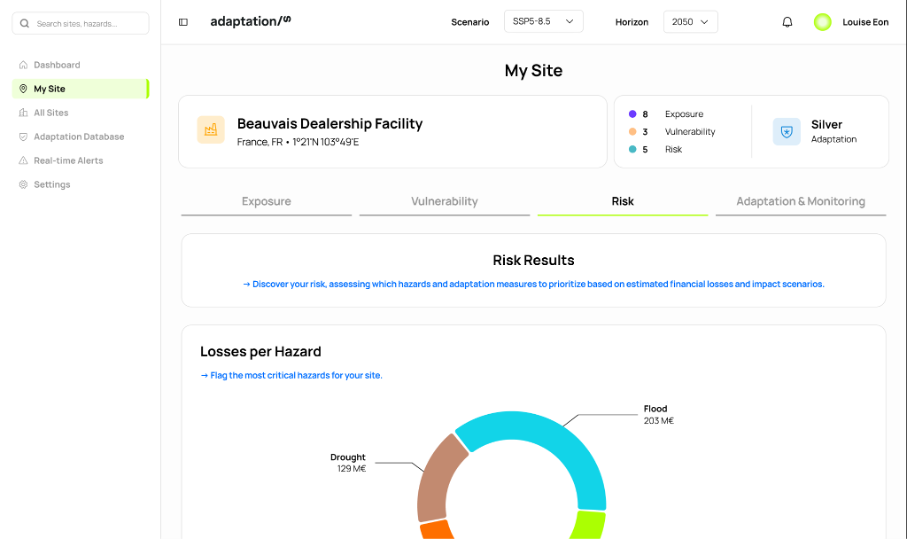Click the Beauvais facility factory icon
Screen dimensions: 908x540
click(210, 130)
